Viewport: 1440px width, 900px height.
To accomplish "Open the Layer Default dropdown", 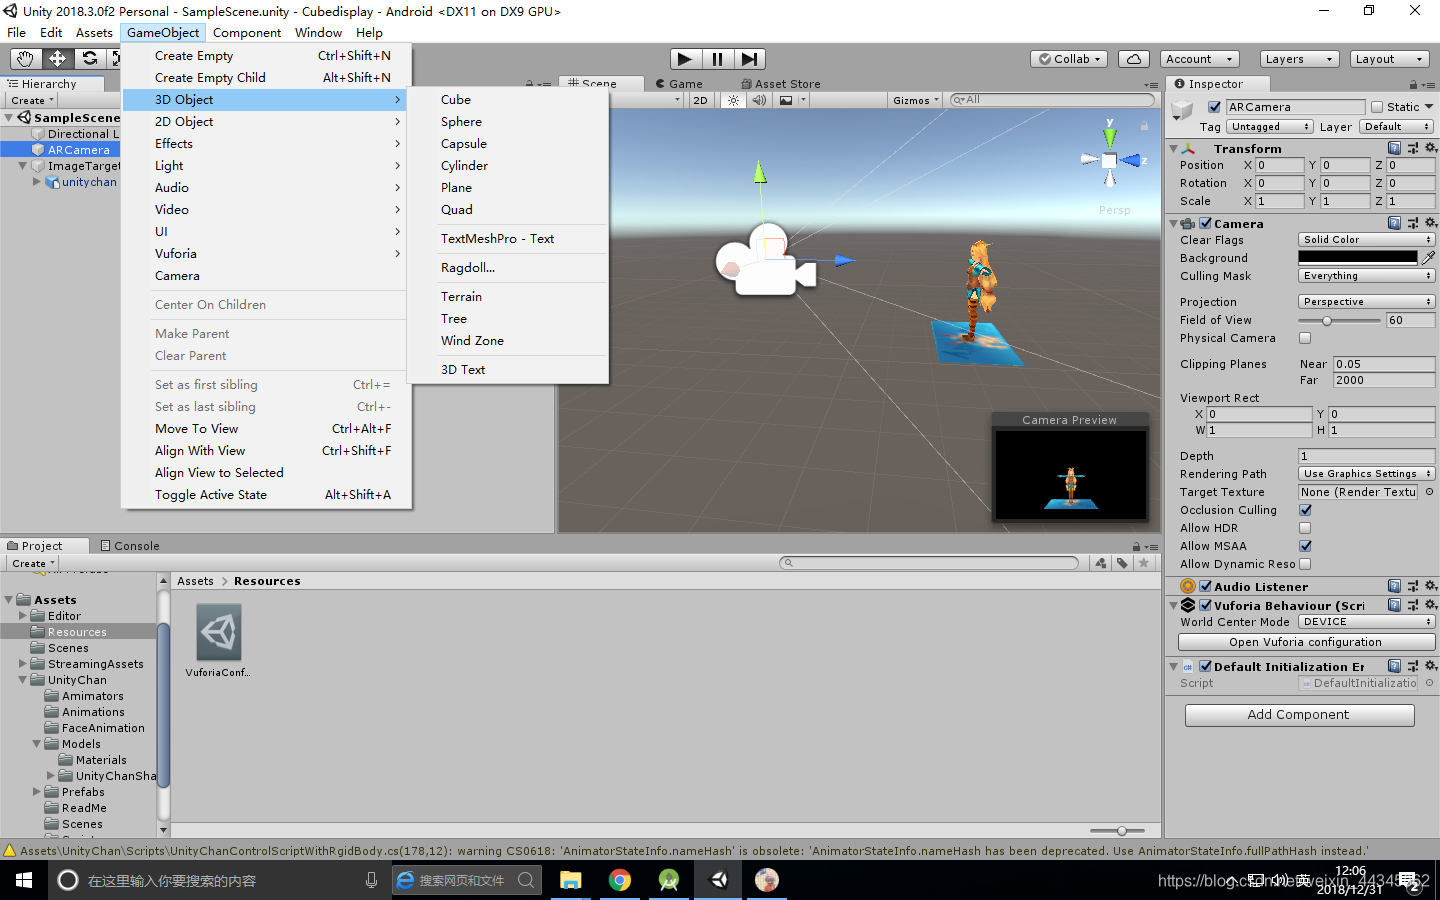I will coord(1396,127).
